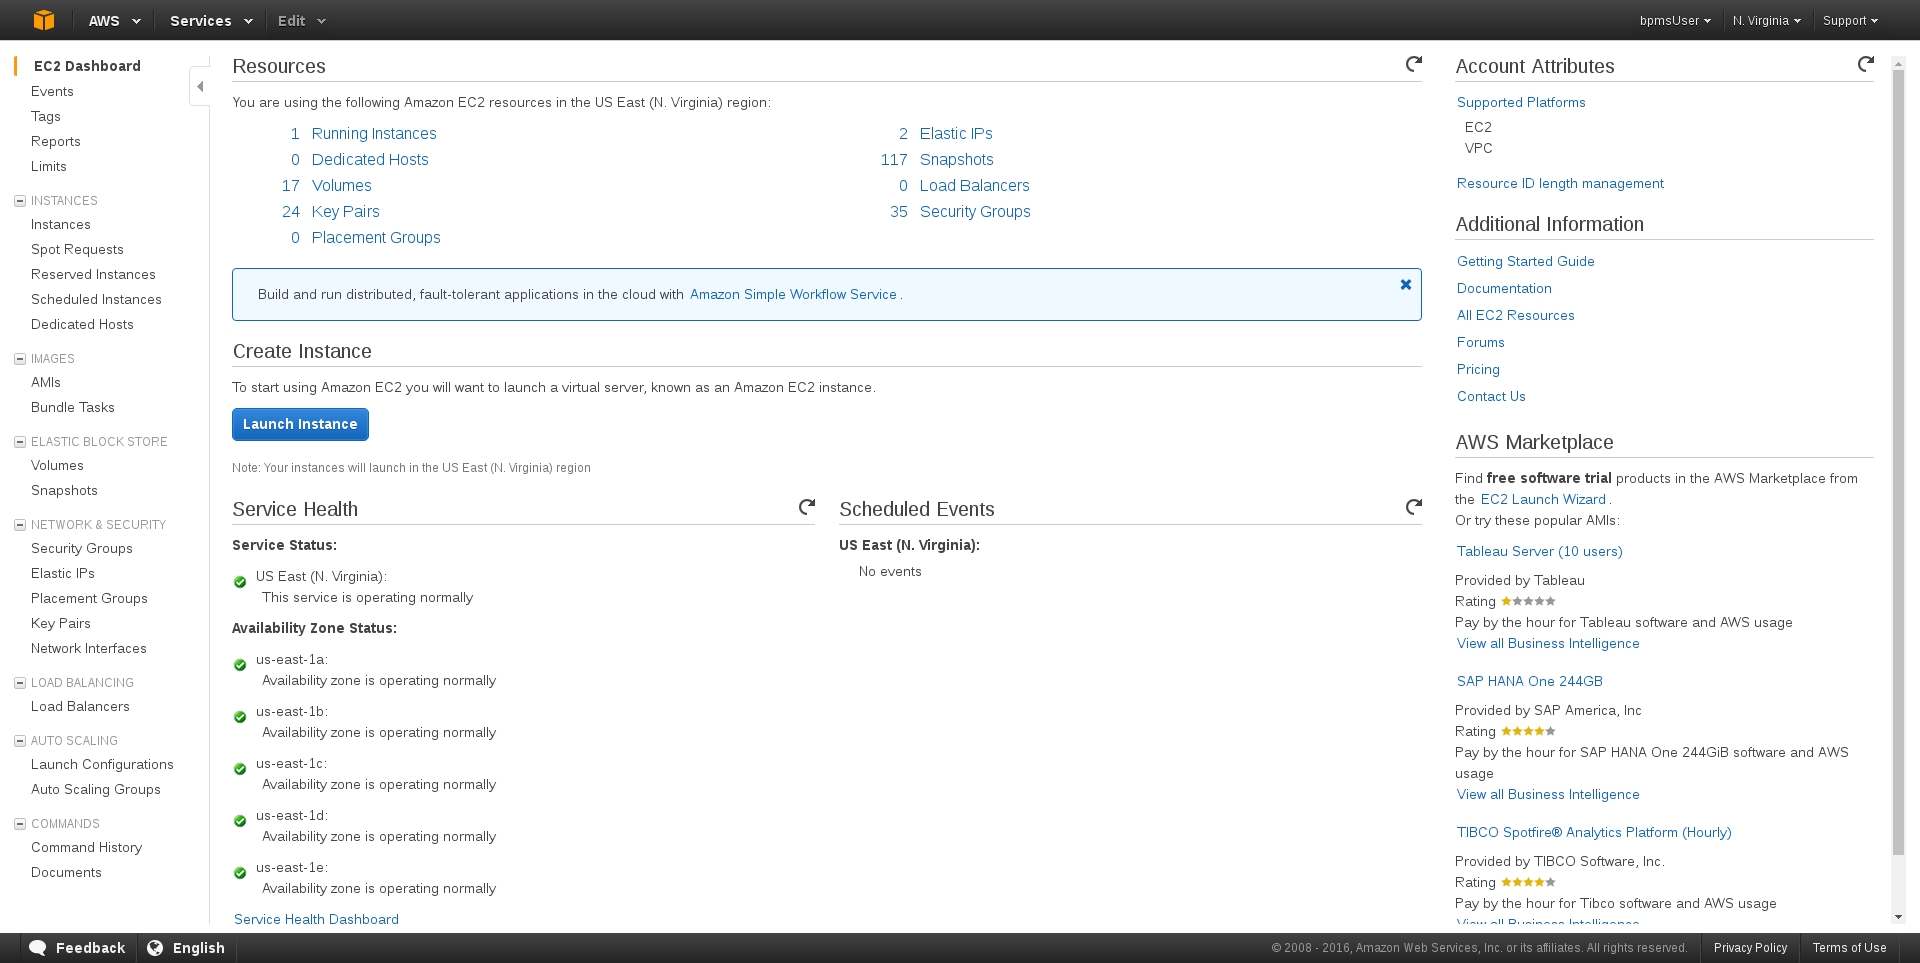1920x963 pixels.
Task: Collapse the ELASTIC BLOCK STORE group
Action: (x=20, y=442)
